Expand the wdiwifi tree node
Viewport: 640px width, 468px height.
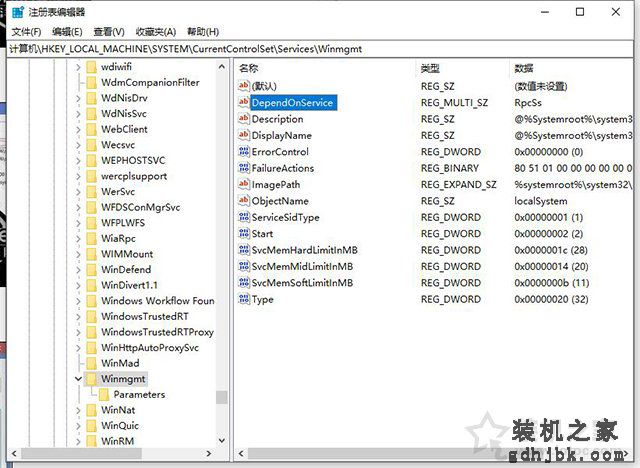coord(78,67)
